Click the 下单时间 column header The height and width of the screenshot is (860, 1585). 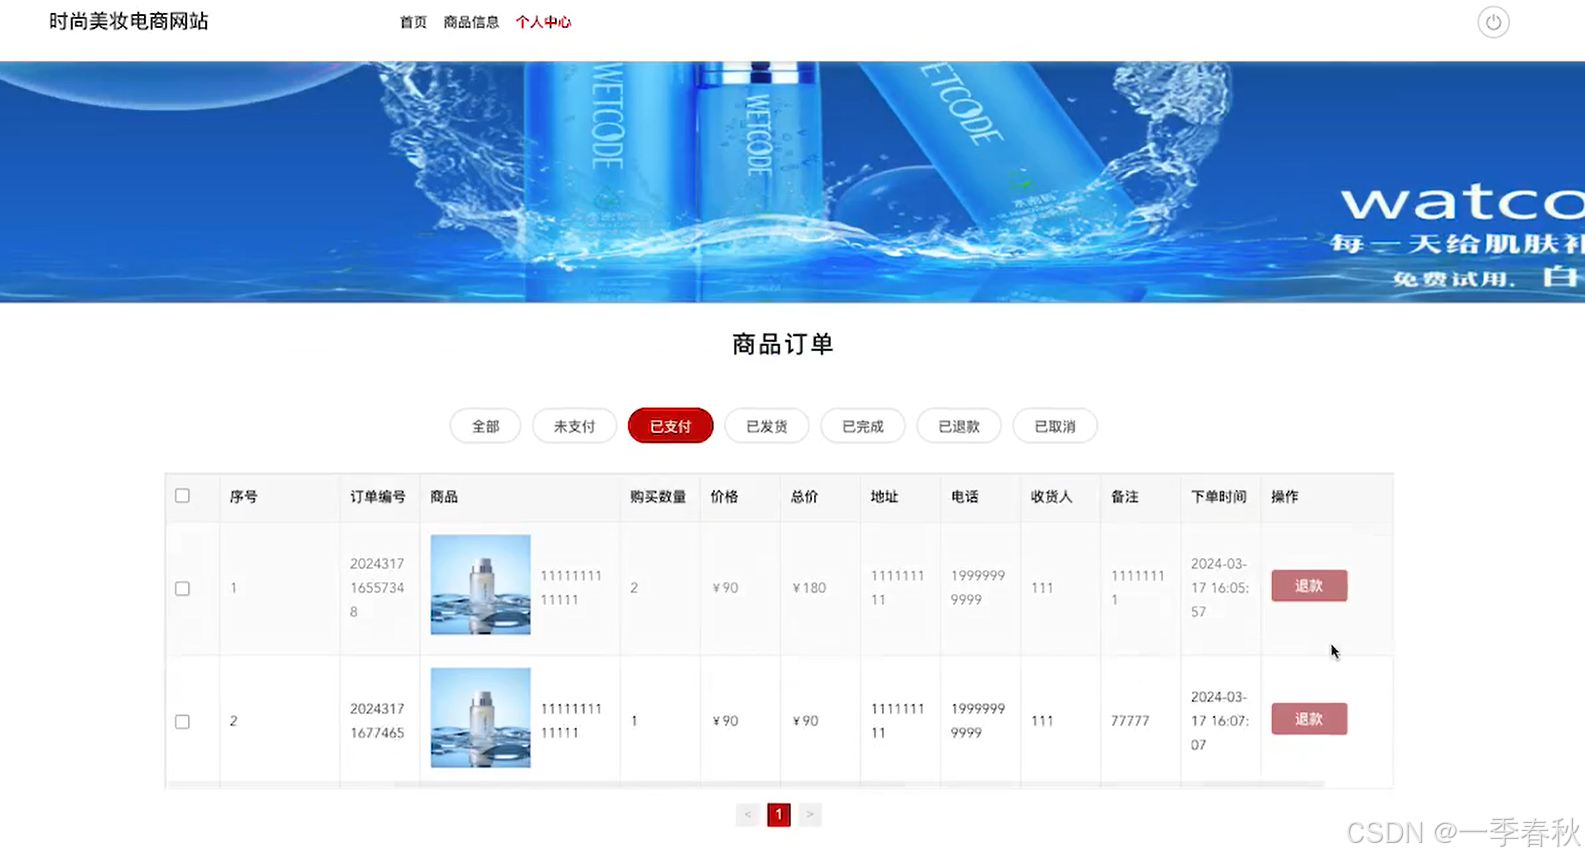(x=1218, y=497)
